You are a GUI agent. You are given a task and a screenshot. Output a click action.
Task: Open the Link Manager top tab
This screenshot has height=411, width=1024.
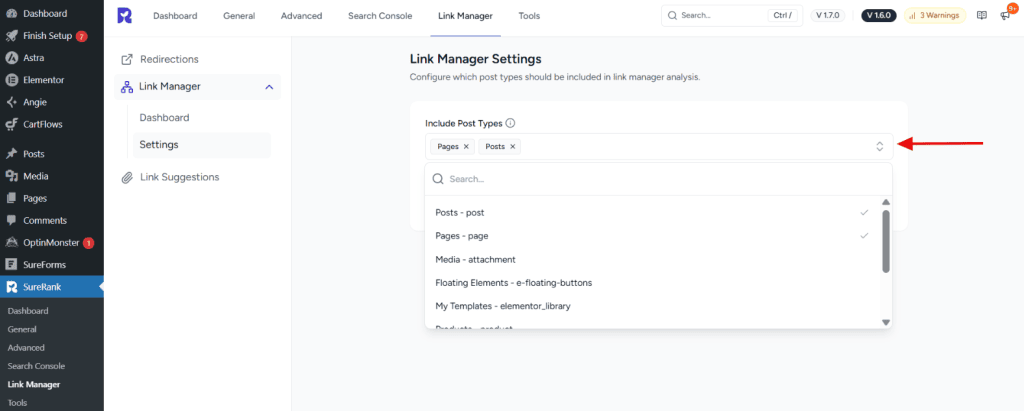(x=466, y=16)
